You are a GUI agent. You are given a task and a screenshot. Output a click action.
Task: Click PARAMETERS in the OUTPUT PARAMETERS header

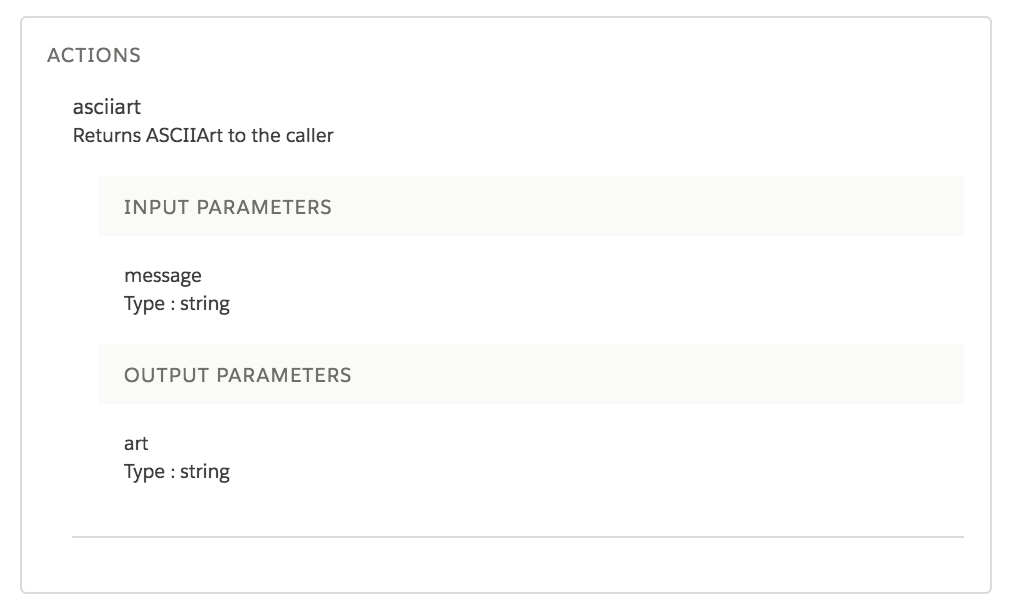coord(284,375)
